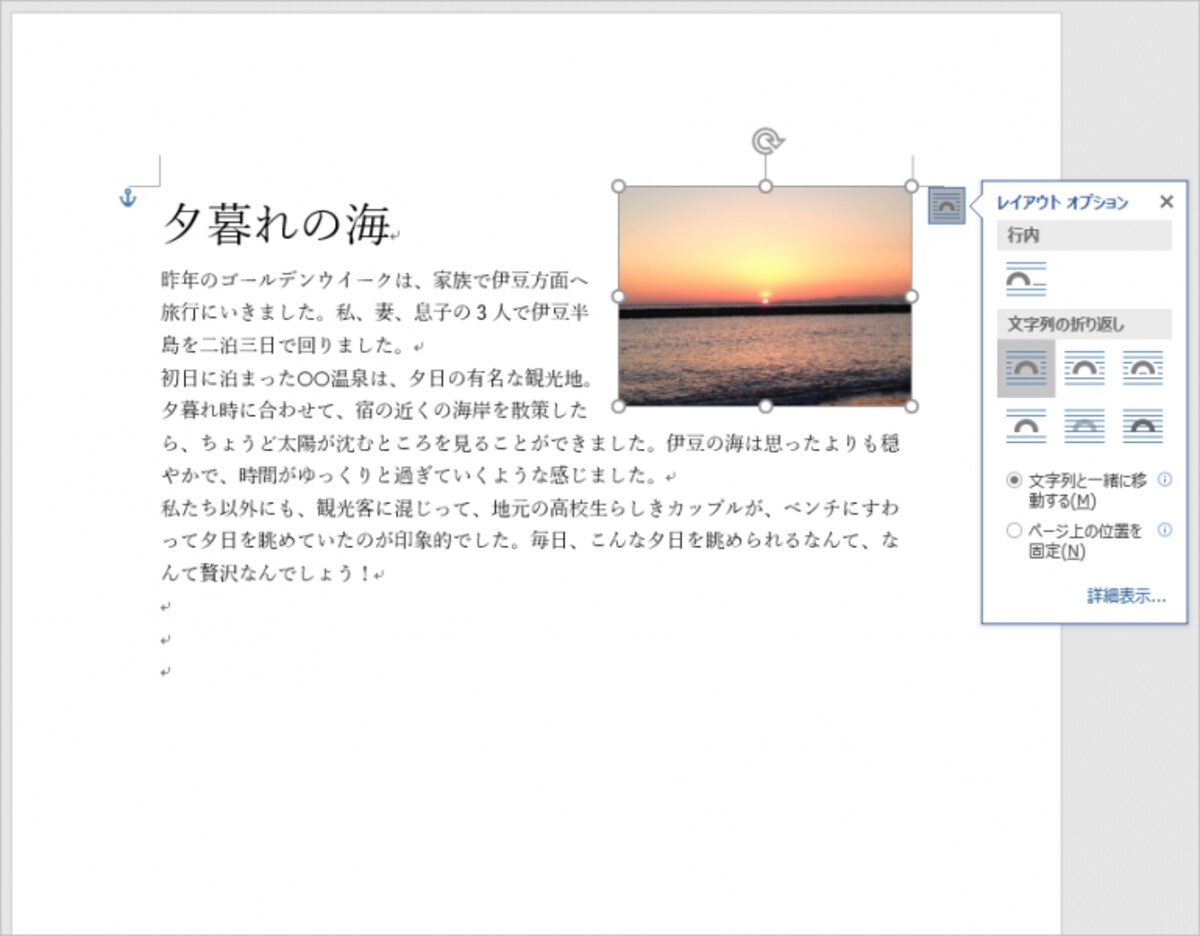Image resolution: width=1200 pixels, height=936 pixels.
Task: Close the レイアウト オプション panel
Action: tap(1166, 202)
